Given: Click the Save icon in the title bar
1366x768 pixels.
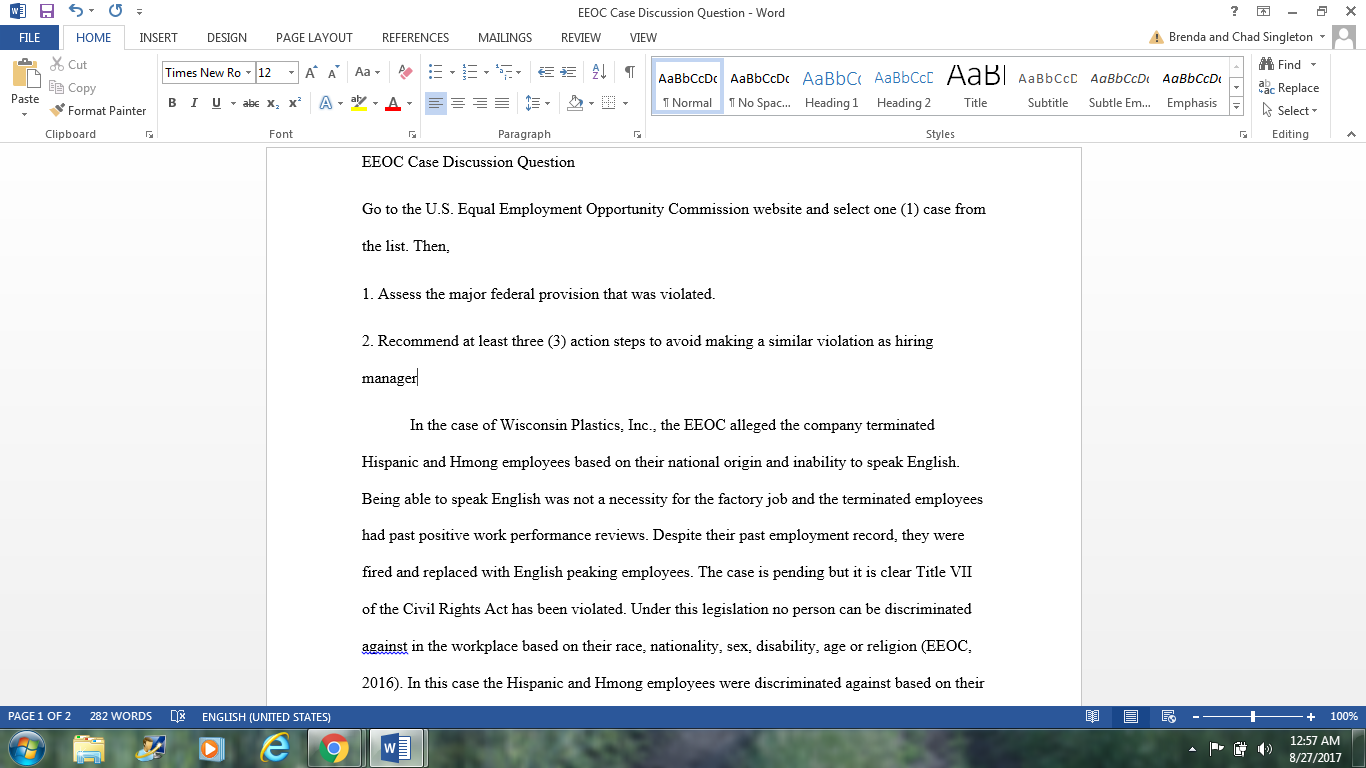Looking at the screenshot, I should coord(46,12).
